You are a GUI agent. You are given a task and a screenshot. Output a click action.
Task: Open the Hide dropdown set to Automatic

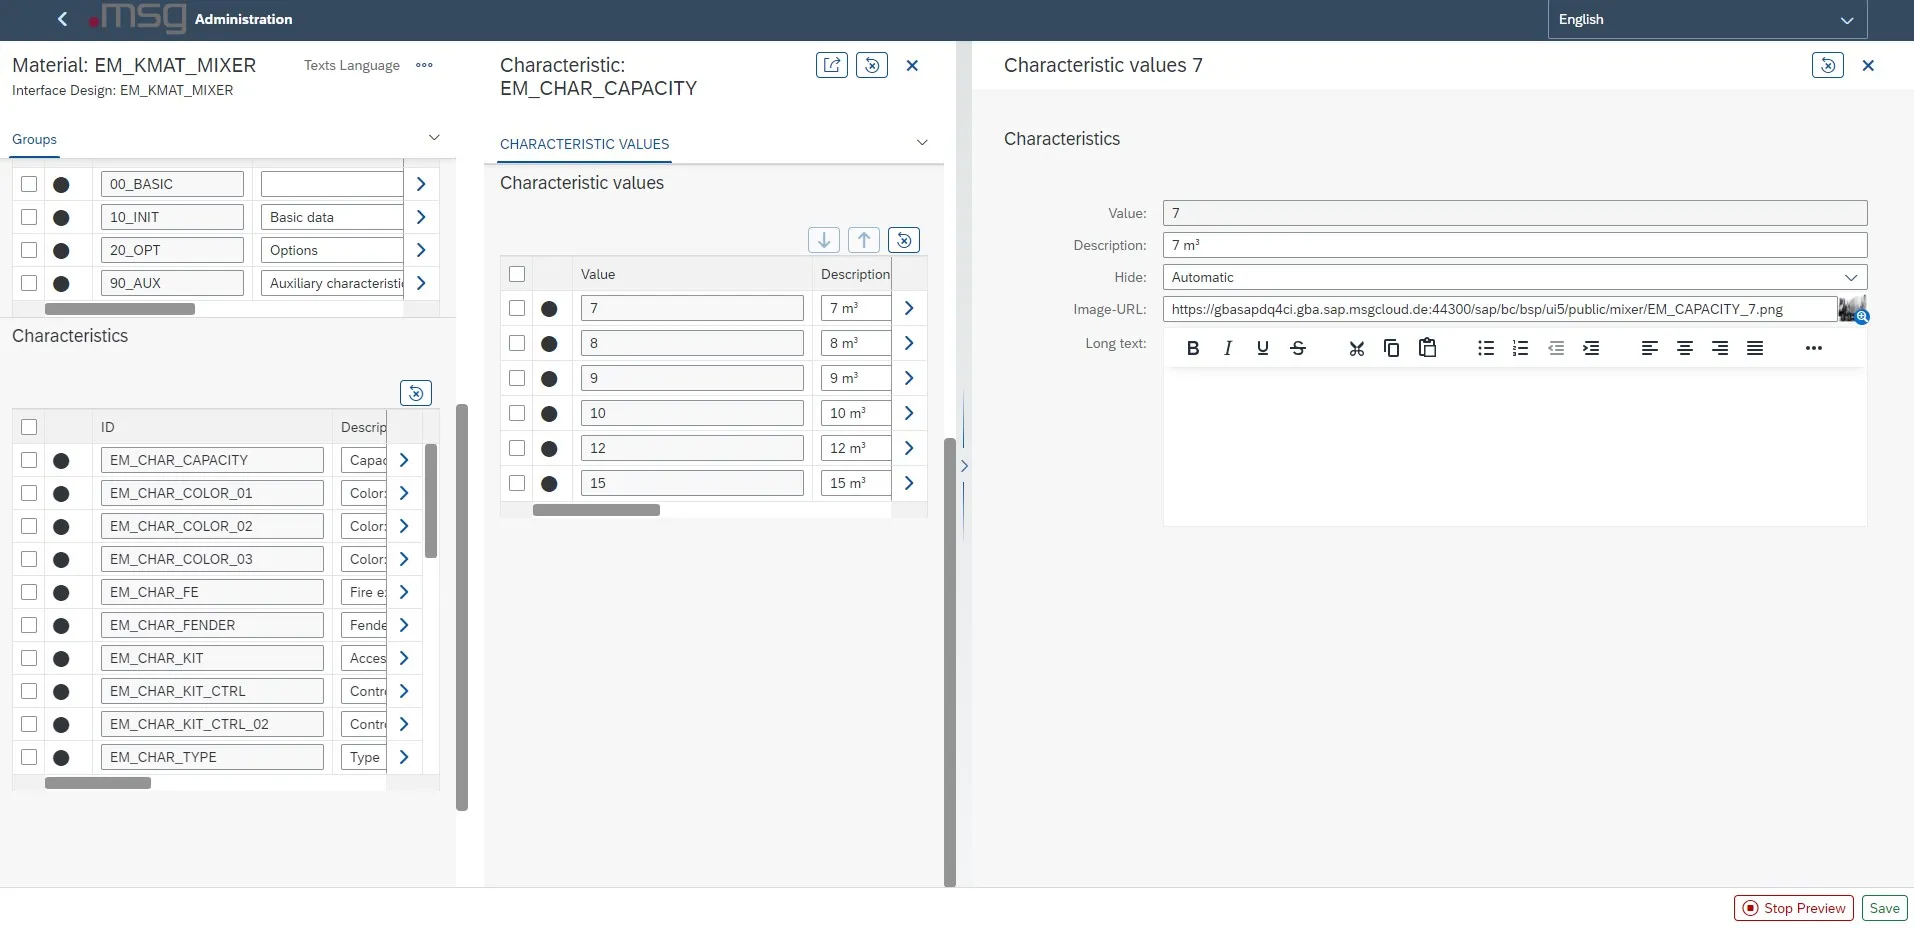pyautogui.click(x=1514, y=277)
